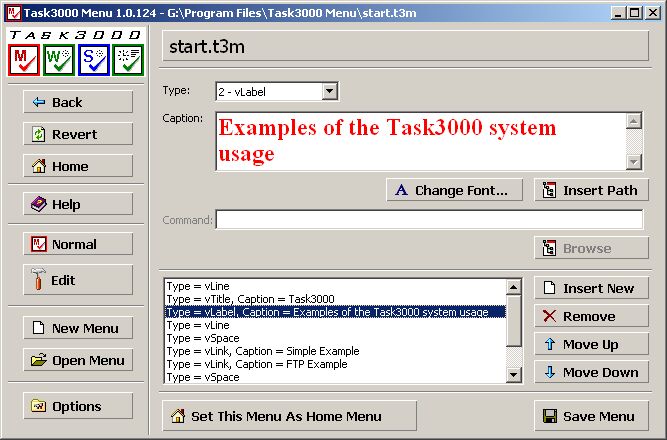Click the red M logo icon
This screenshot has width=667, height=440.
[24, 59]
